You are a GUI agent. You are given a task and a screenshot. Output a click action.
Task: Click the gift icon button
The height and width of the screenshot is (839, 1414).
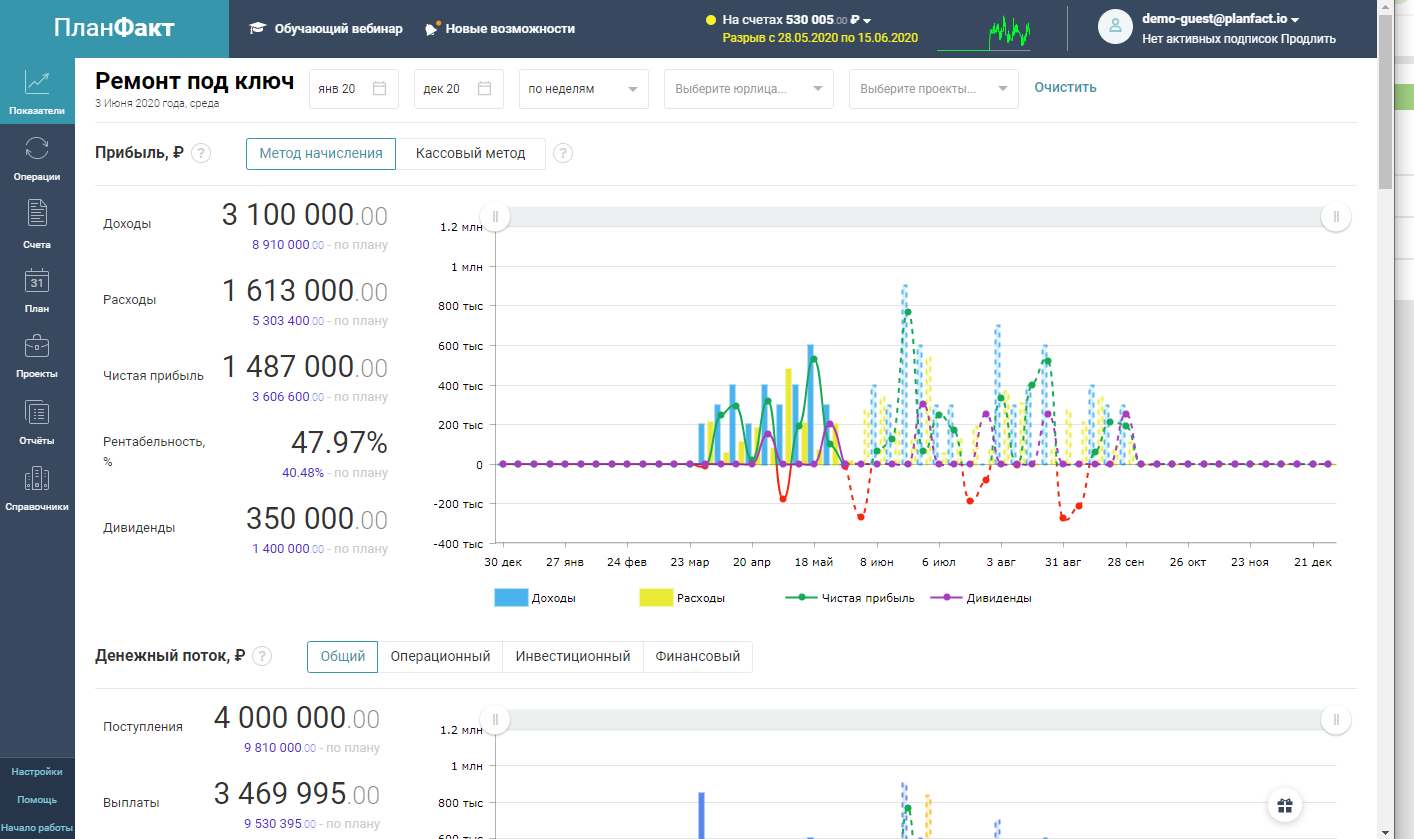coord(1286,805)
